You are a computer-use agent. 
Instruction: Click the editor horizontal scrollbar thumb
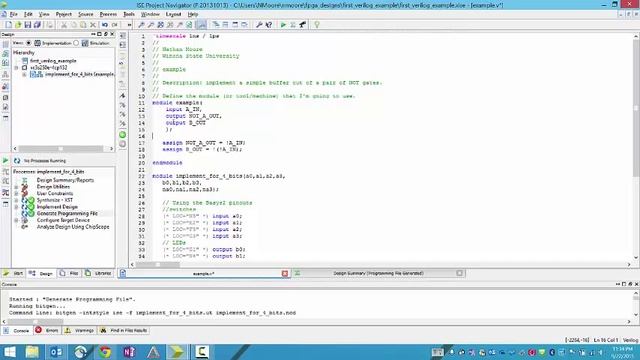point(158,264)
